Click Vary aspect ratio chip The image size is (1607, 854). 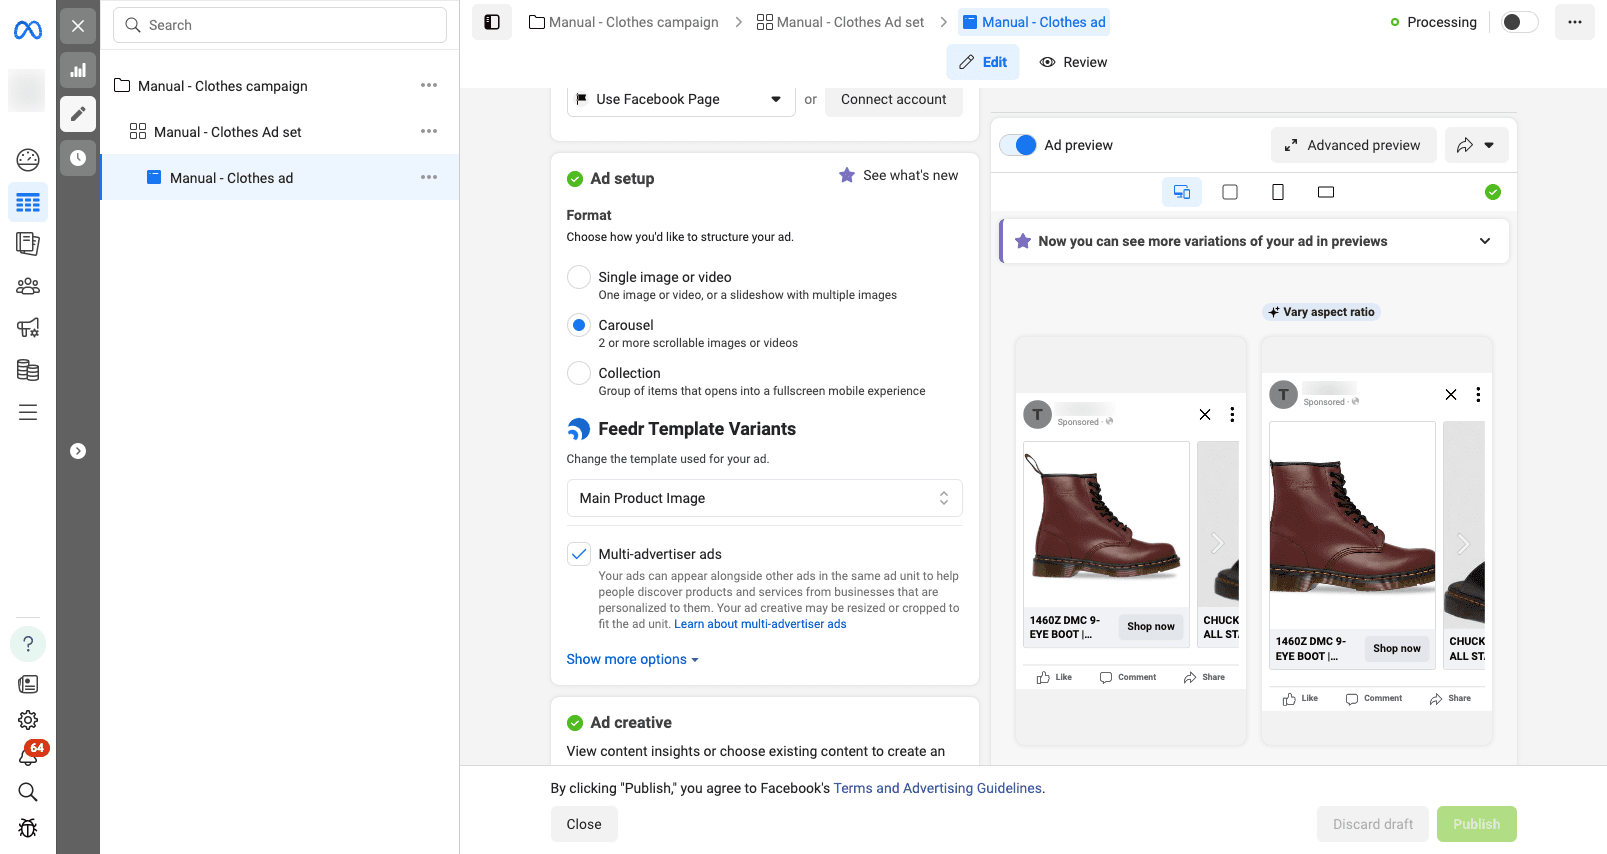[1321, 312]
